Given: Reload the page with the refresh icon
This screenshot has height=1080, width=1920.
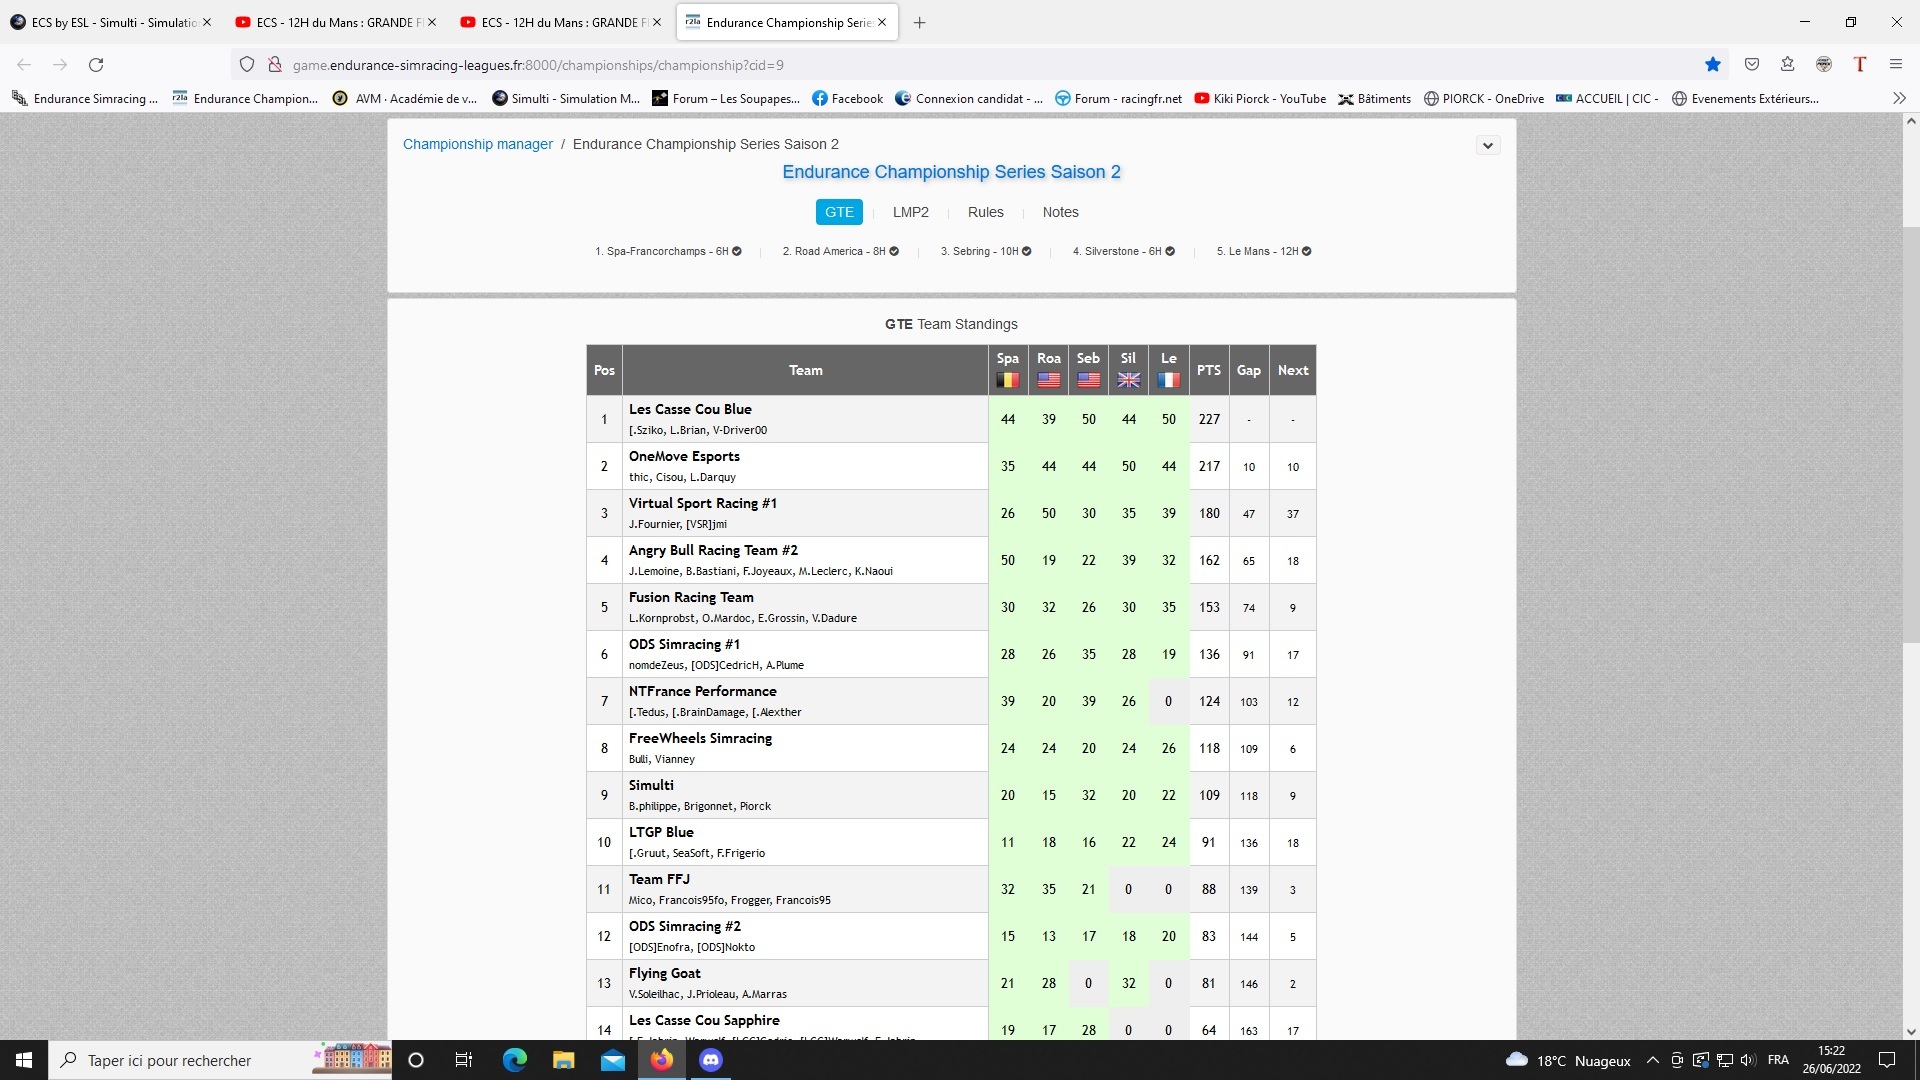Looking at the screenshot, I should (96, 65).
